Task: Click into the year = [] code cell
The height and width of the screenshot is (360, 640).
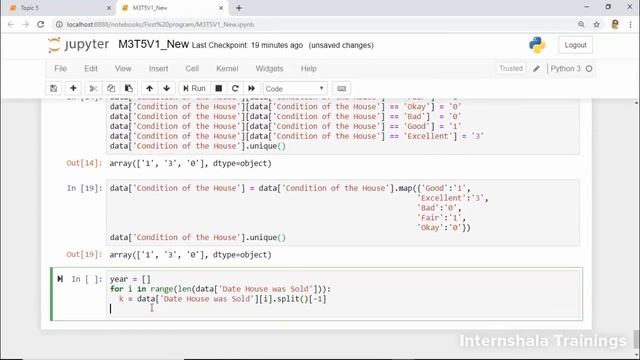Action: pyautogui.click(x=343, y=294)
